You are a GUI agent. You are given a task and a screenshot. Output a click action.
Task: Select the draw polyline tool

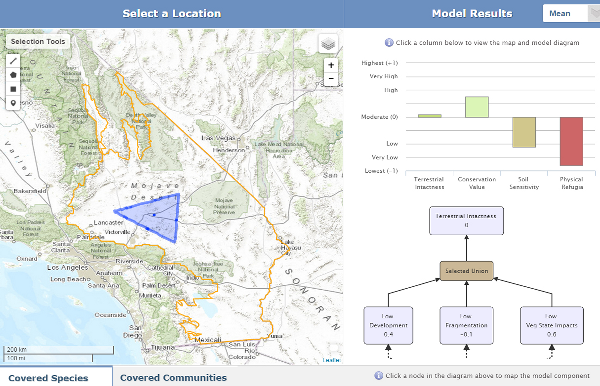tap(13, 61)
